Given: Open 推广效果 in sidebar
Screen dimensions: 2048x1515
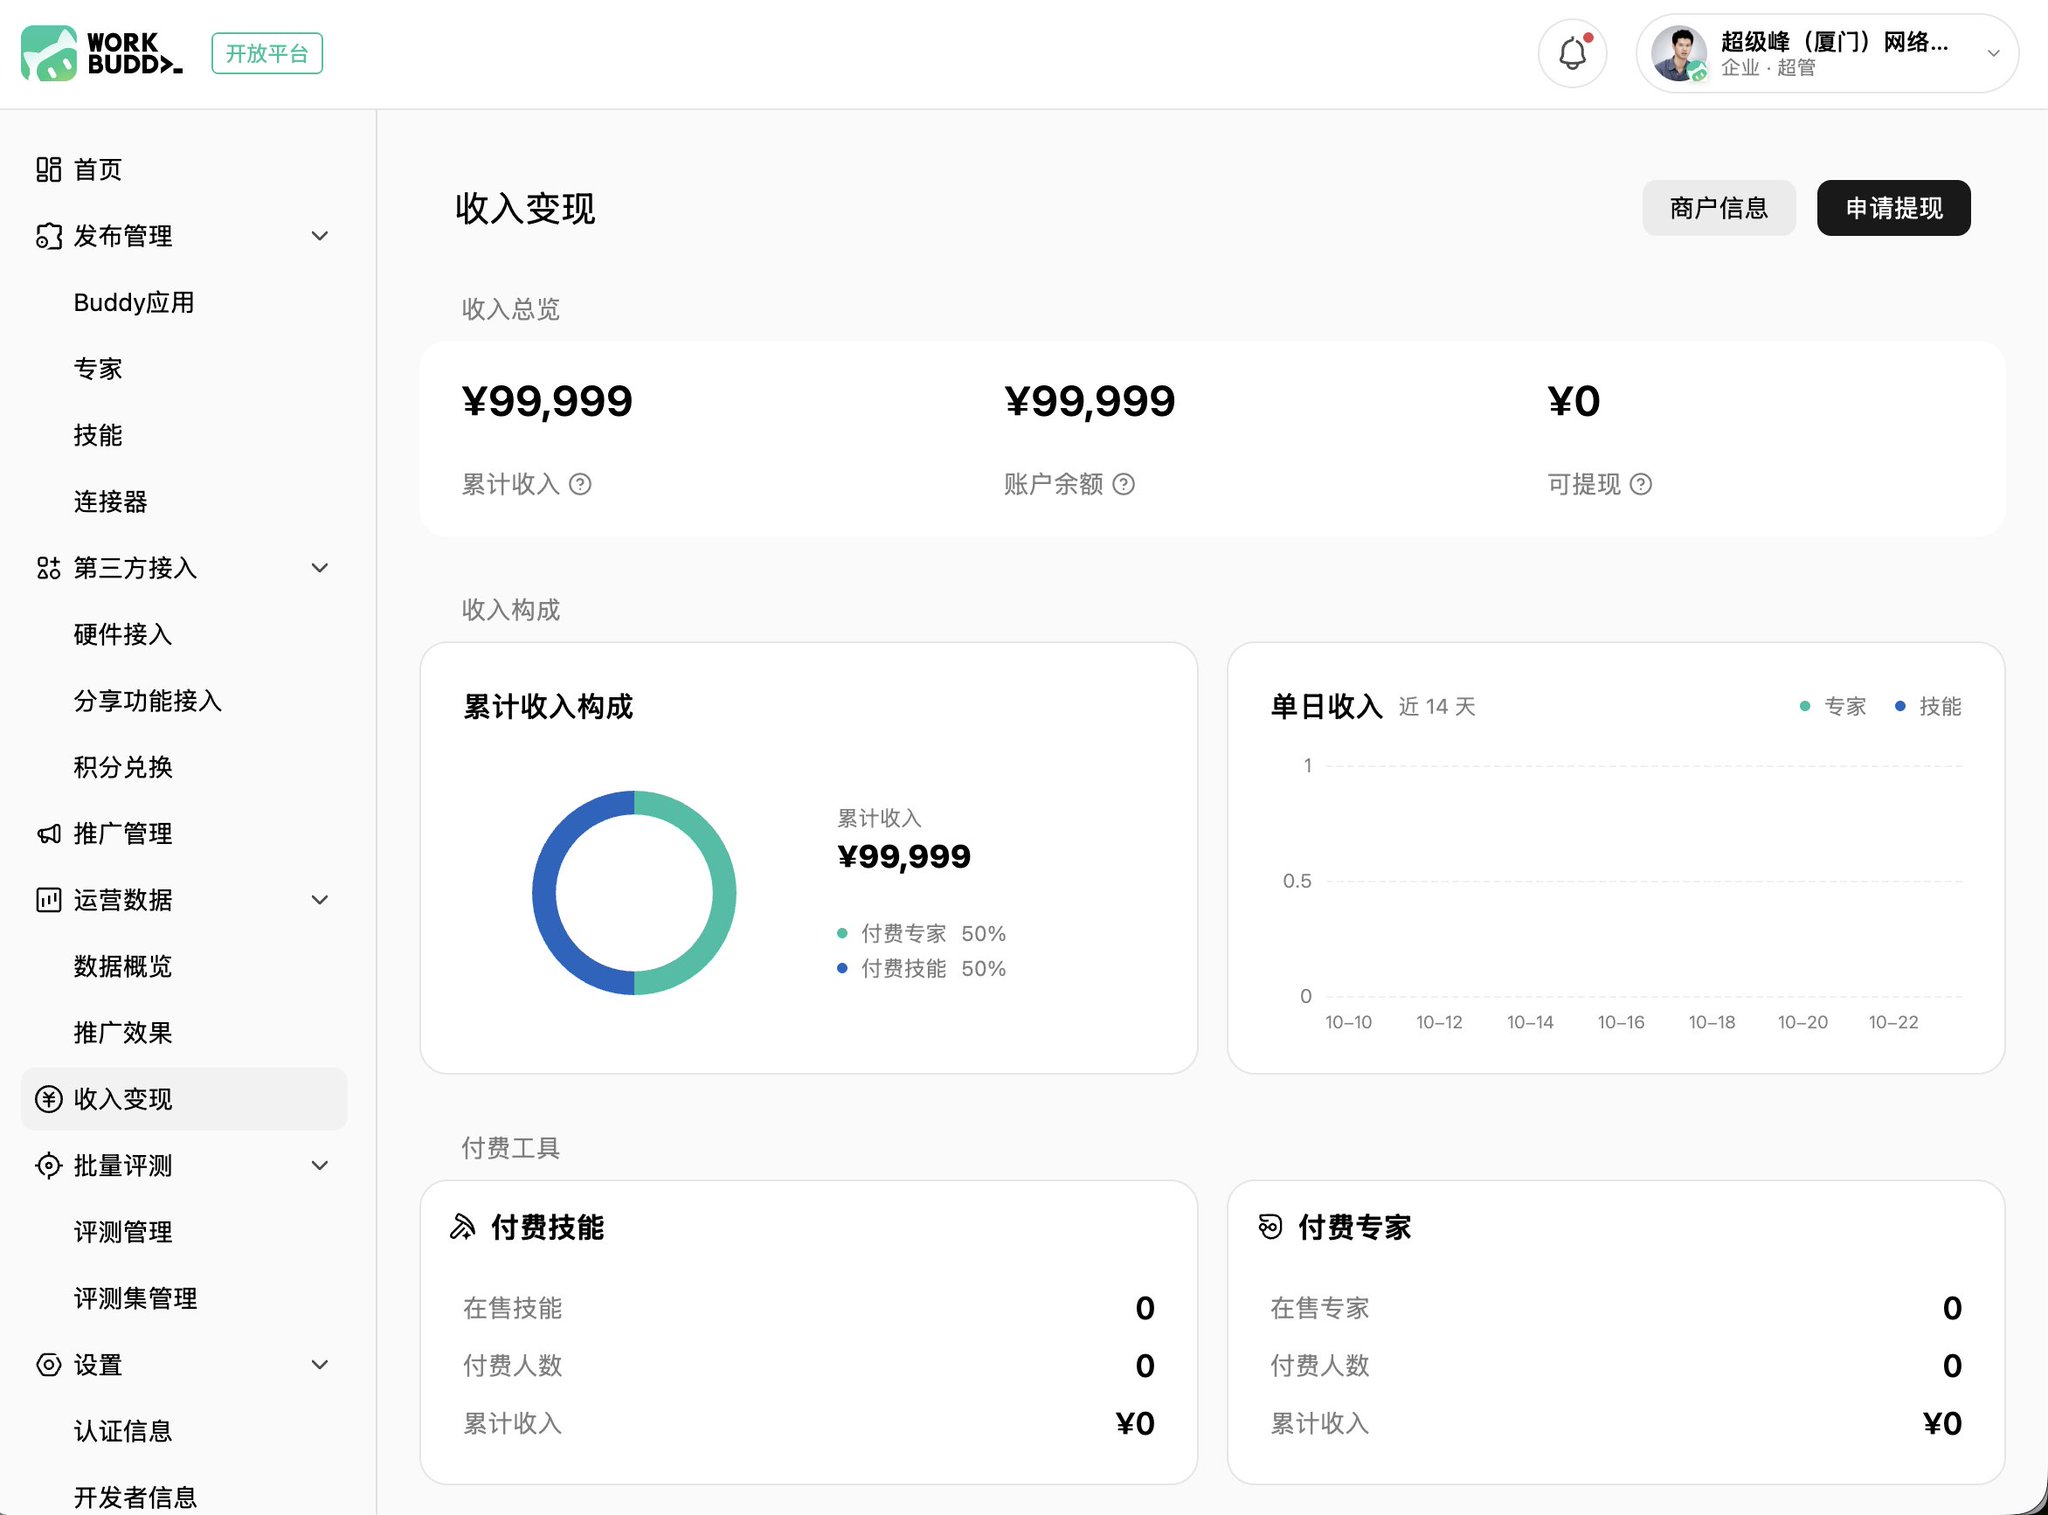Looking at the screenshot, I should [x=123, y=1033].
